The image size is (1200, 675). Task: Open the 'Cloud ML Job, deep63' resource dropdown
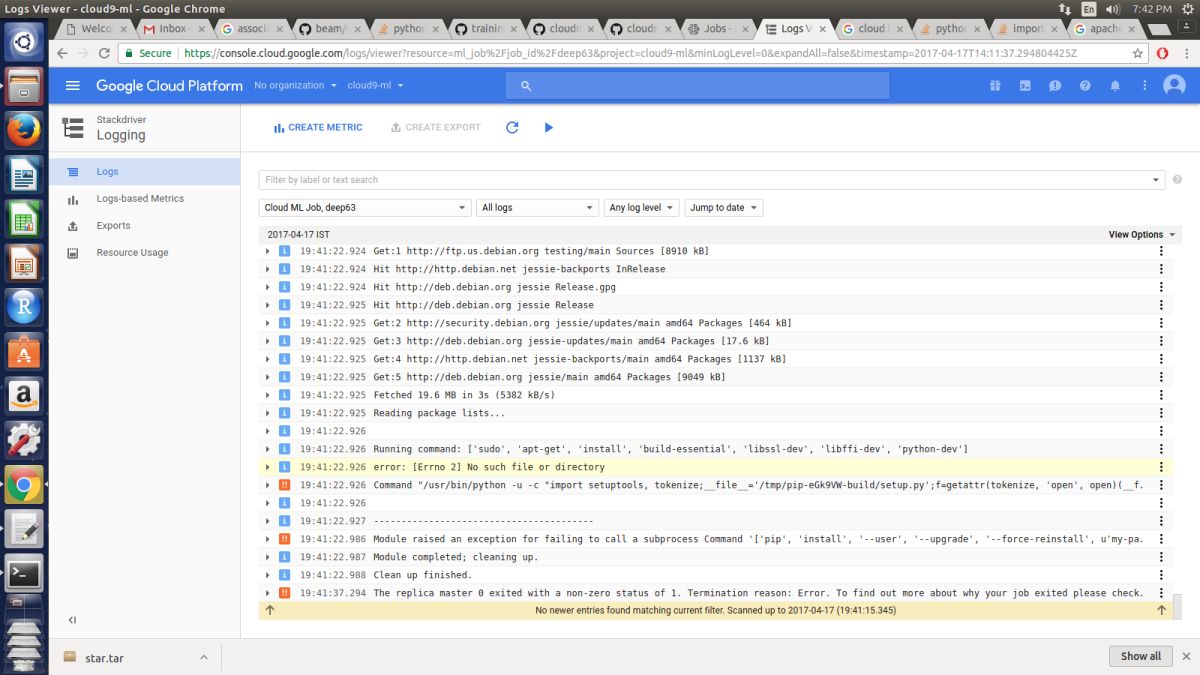(x=365, y=208)
